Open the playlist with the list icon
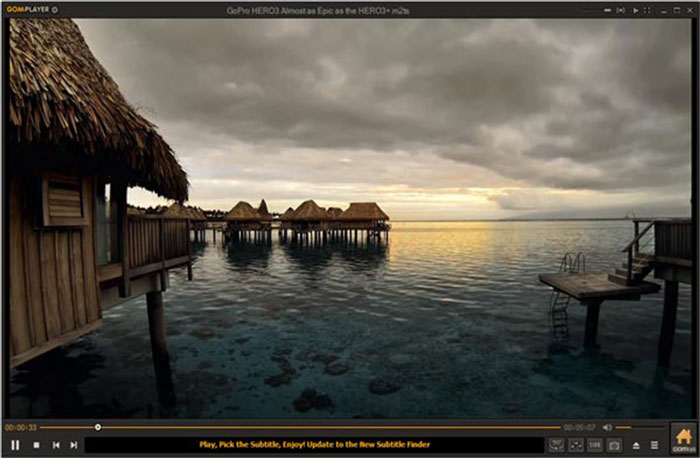Image resolution: width=700 pixels, height=458 pixels. (x=654, y=444)
